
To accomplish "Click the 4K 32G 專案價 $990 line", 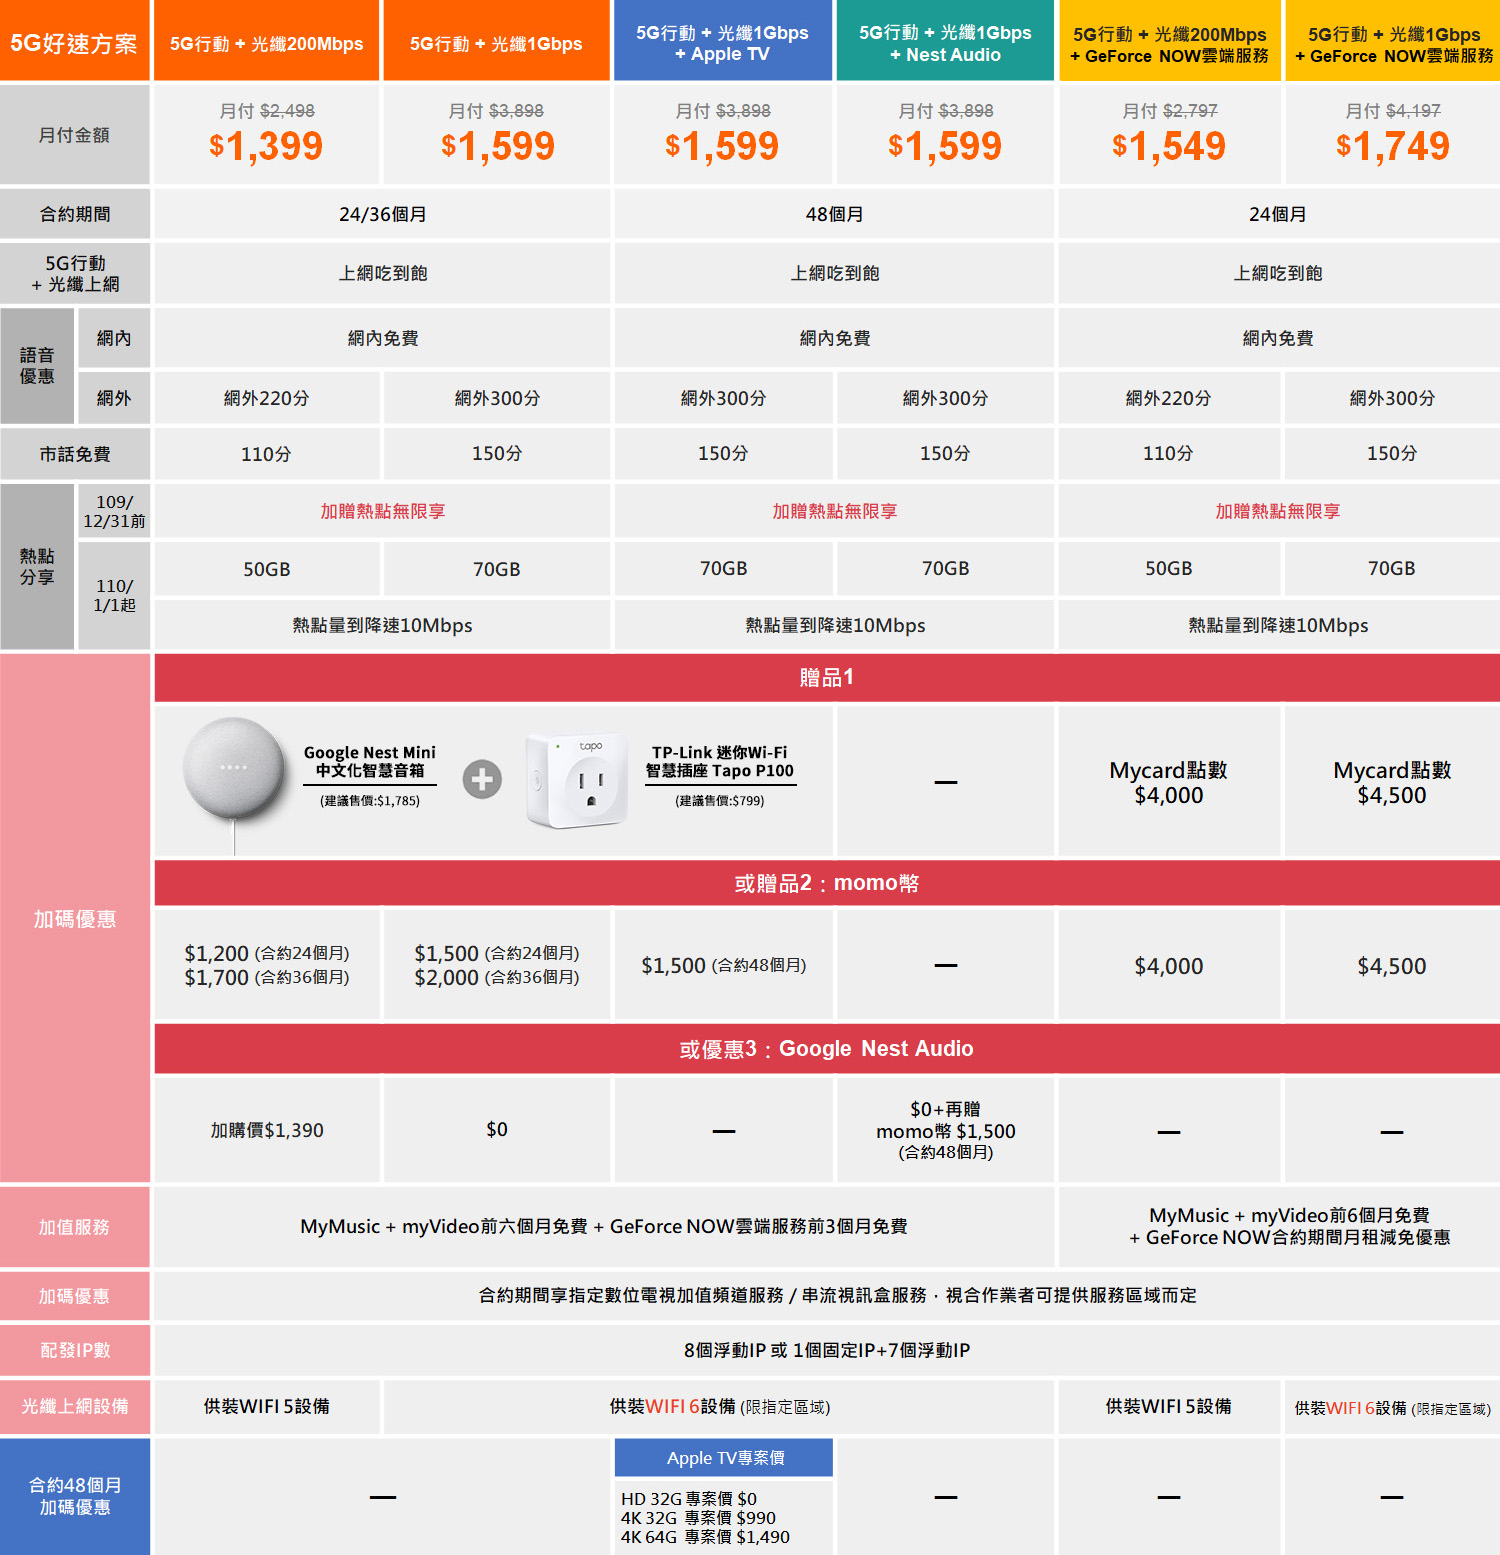I will pyautogui.click(x=698, y=1518).
